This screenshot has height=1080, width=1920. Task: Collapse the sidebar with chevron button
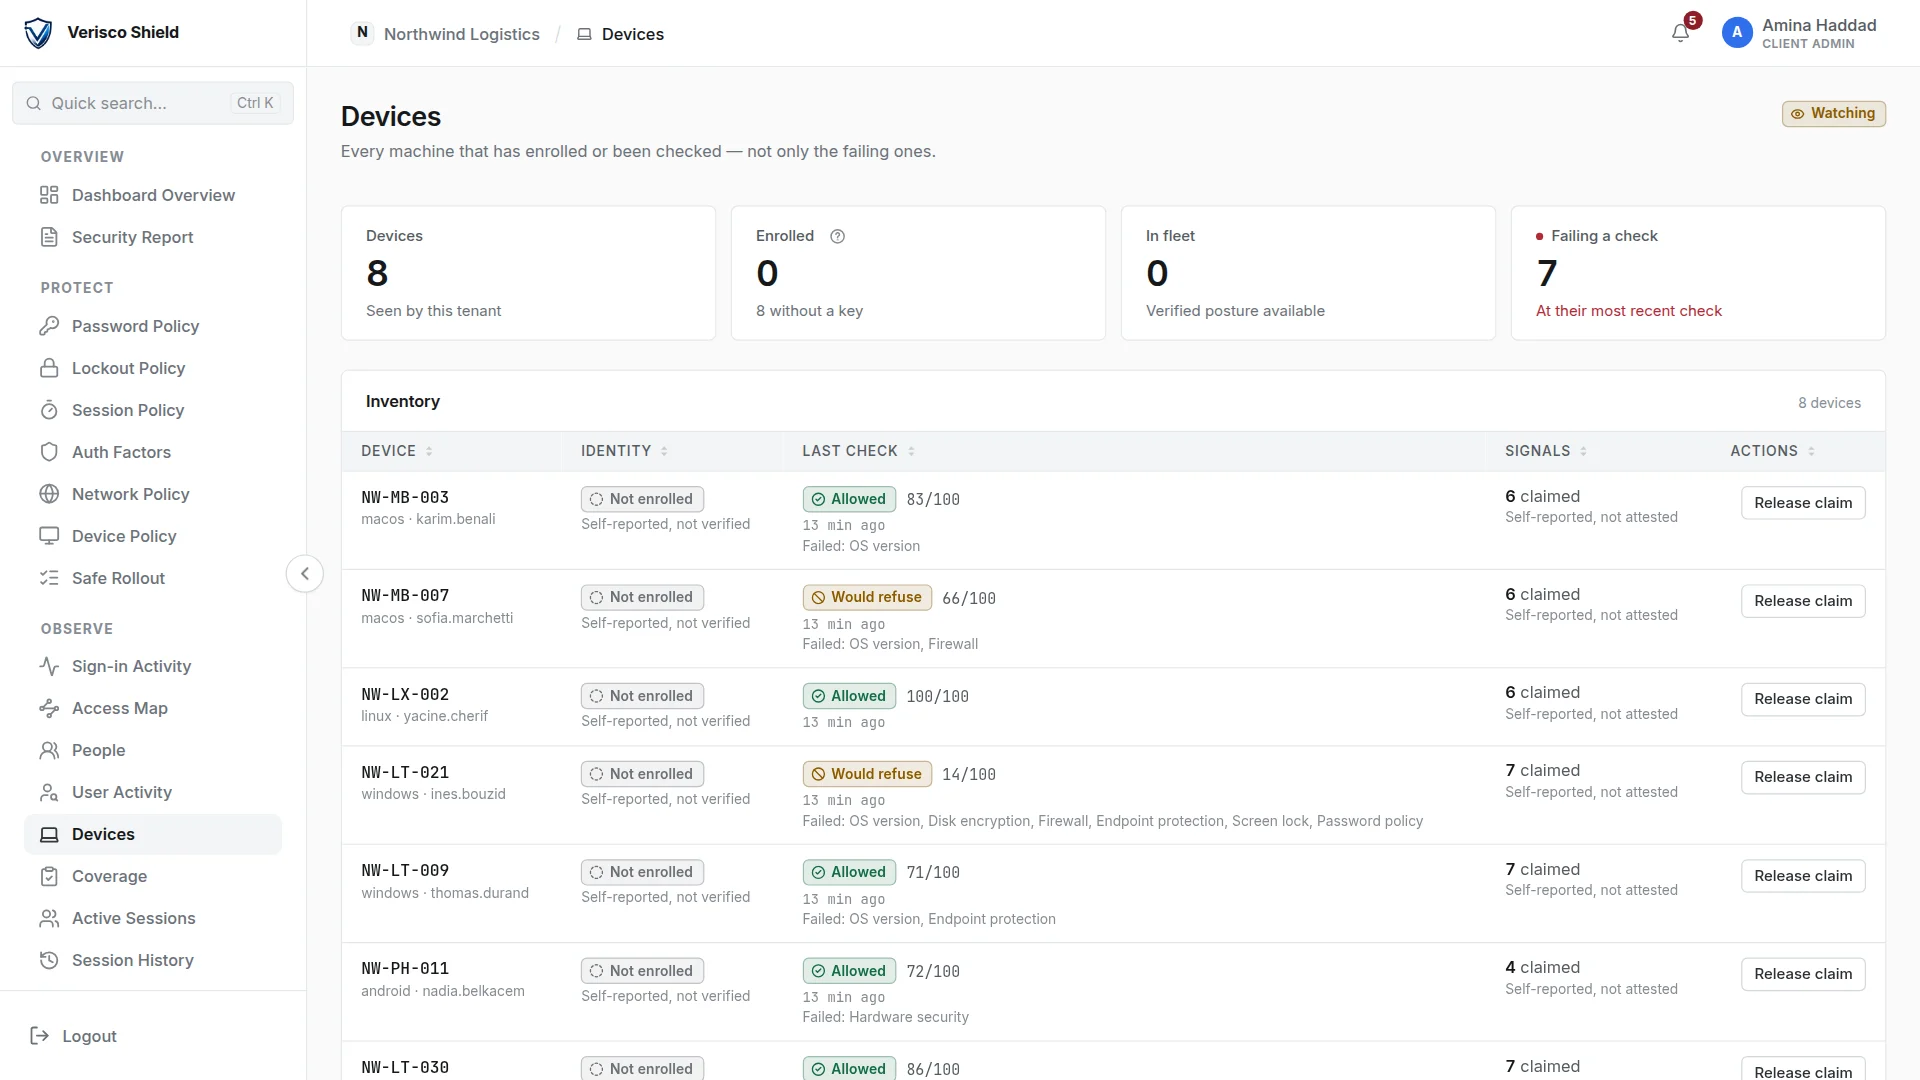click(305, 574)
